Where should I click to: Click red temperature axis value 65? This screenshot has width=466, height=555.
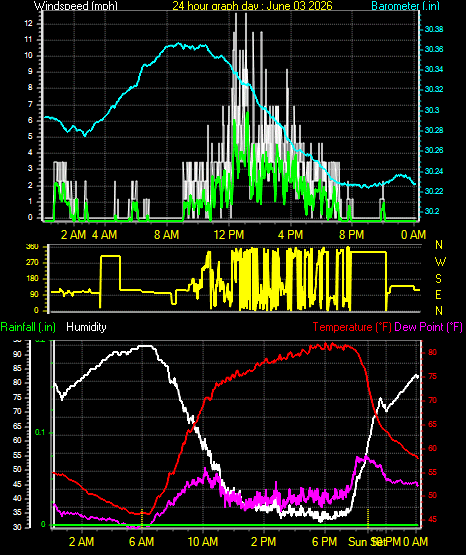432,424
